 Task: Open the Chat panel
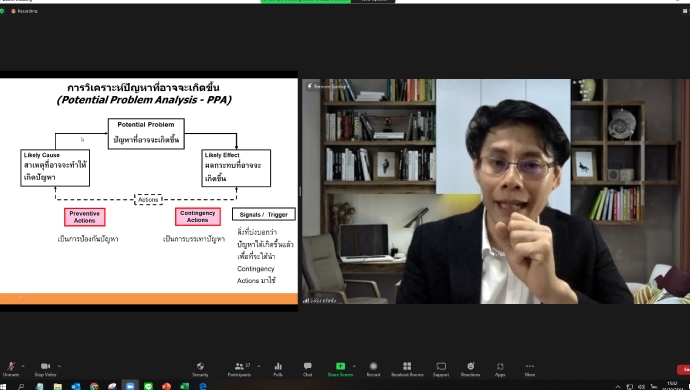coord(308,369)
